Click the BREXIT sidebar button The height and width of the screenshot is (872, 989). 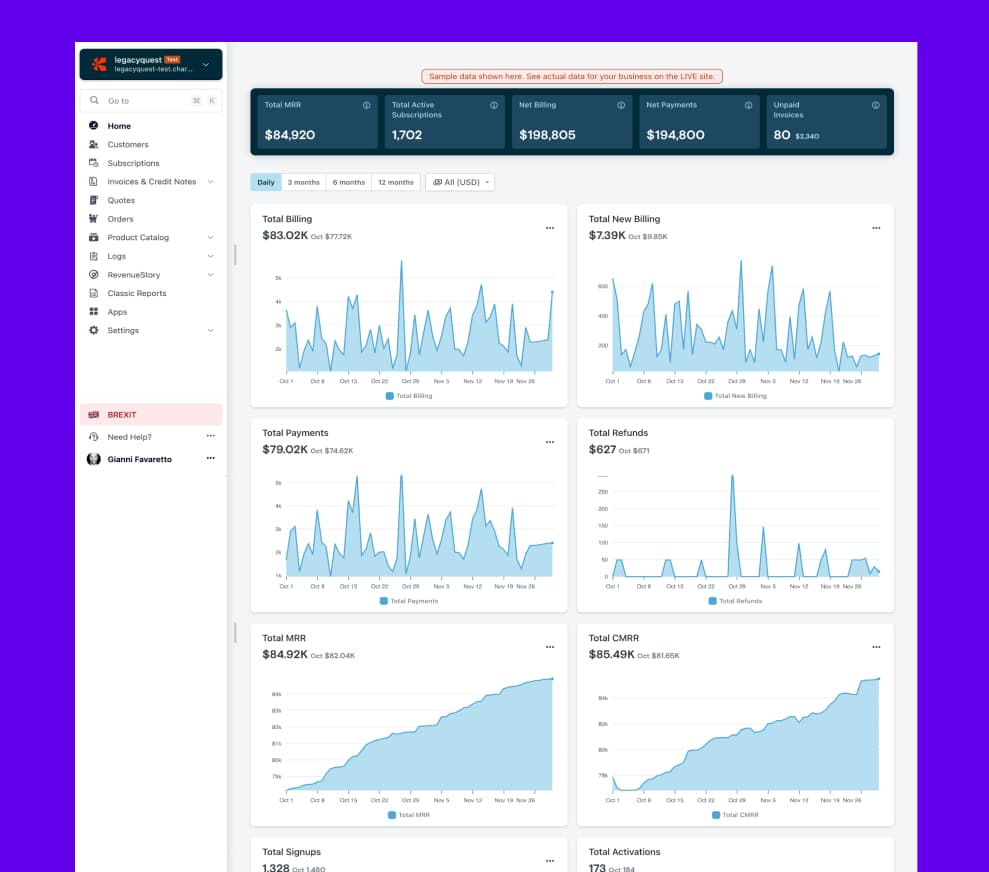(x=120, y=413)
